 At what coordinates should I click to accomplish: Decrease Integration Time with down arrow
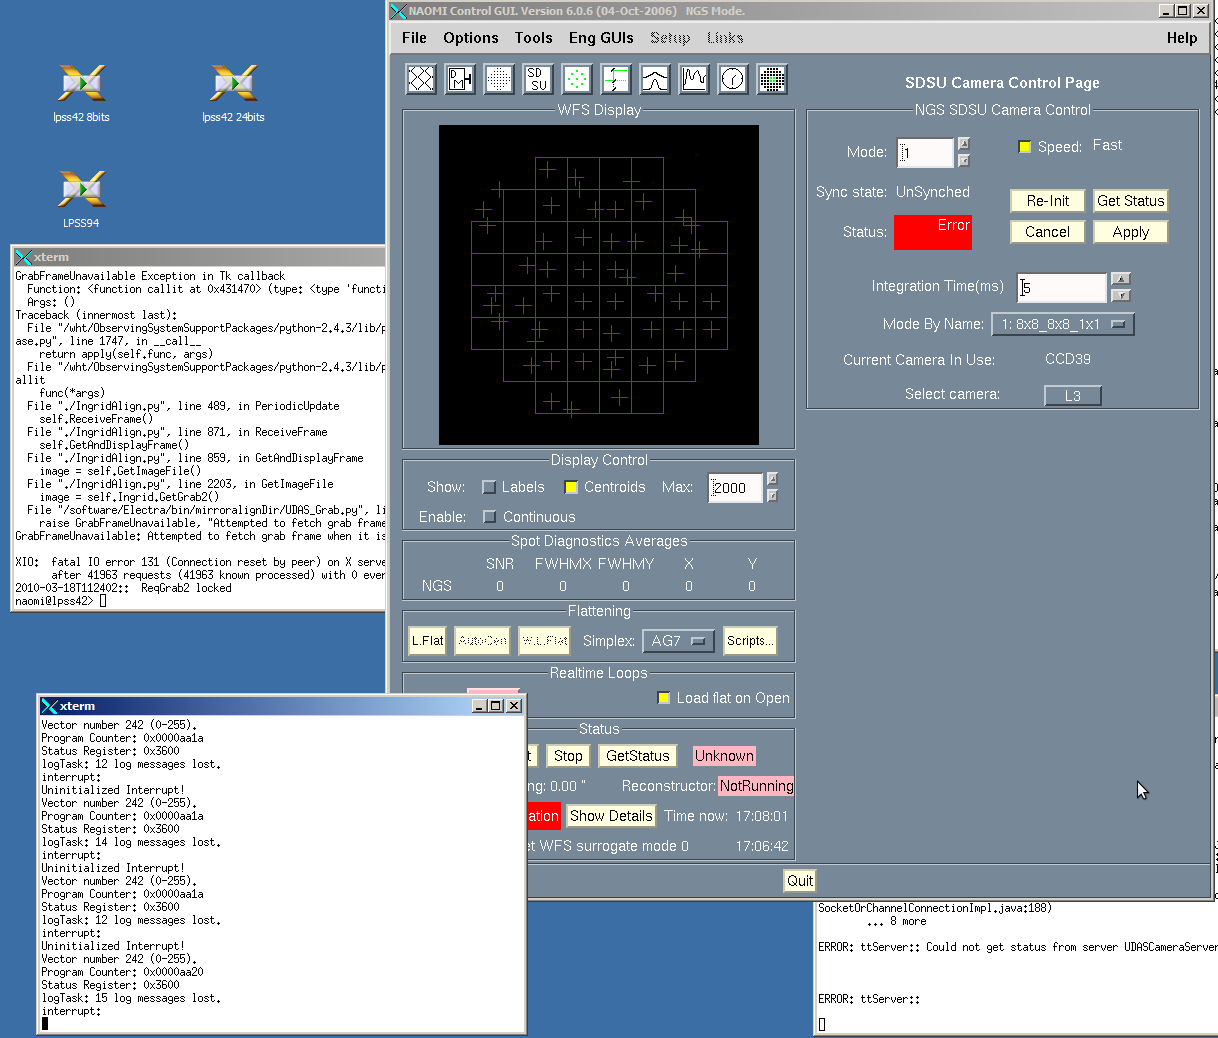(1121, 295)
